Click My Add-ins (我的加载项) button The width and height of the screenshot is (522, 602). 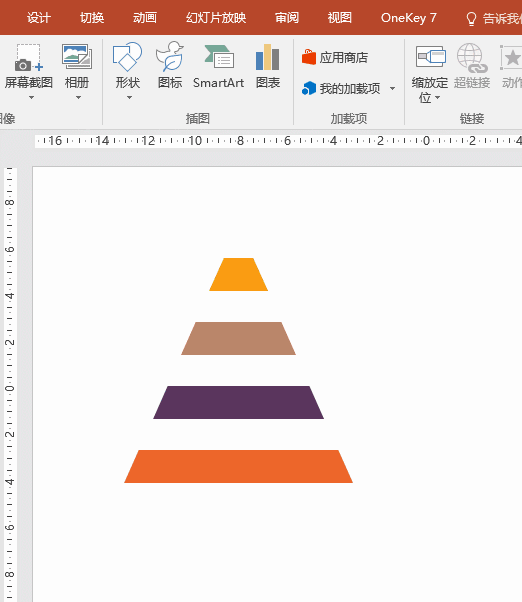pos(341,88)
